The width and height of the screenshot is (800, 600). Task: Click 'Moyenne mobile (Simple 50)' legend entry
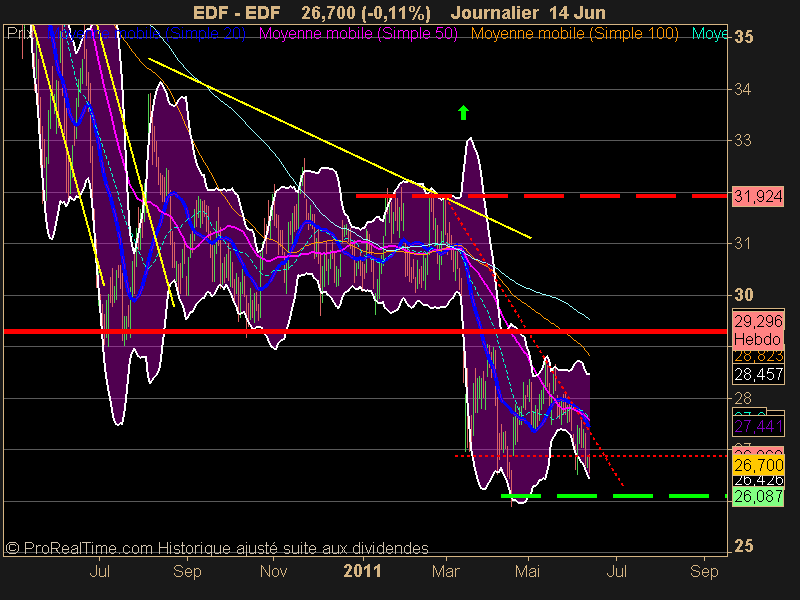[x=358, y=34]
